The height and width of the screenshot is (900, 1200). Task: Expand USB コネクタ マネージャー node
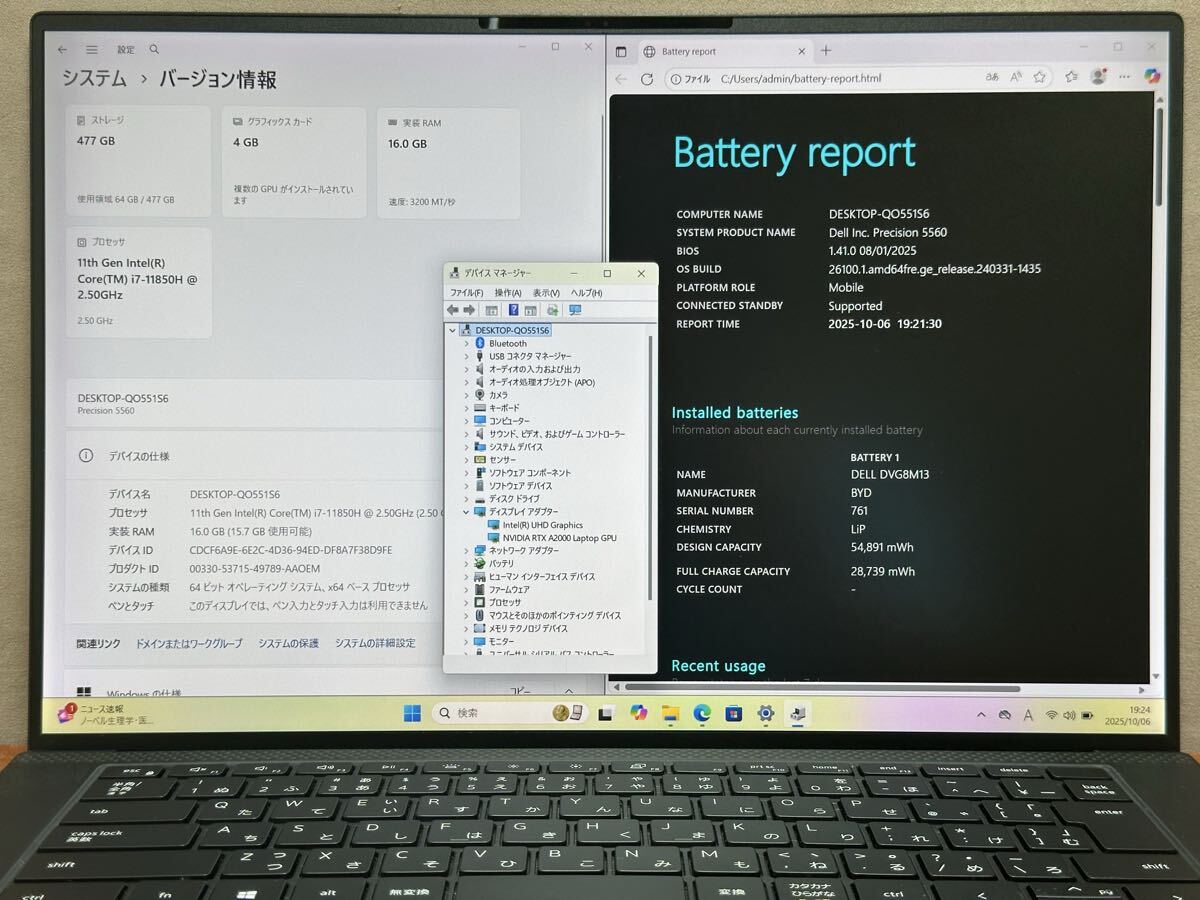tap(466, 356)
